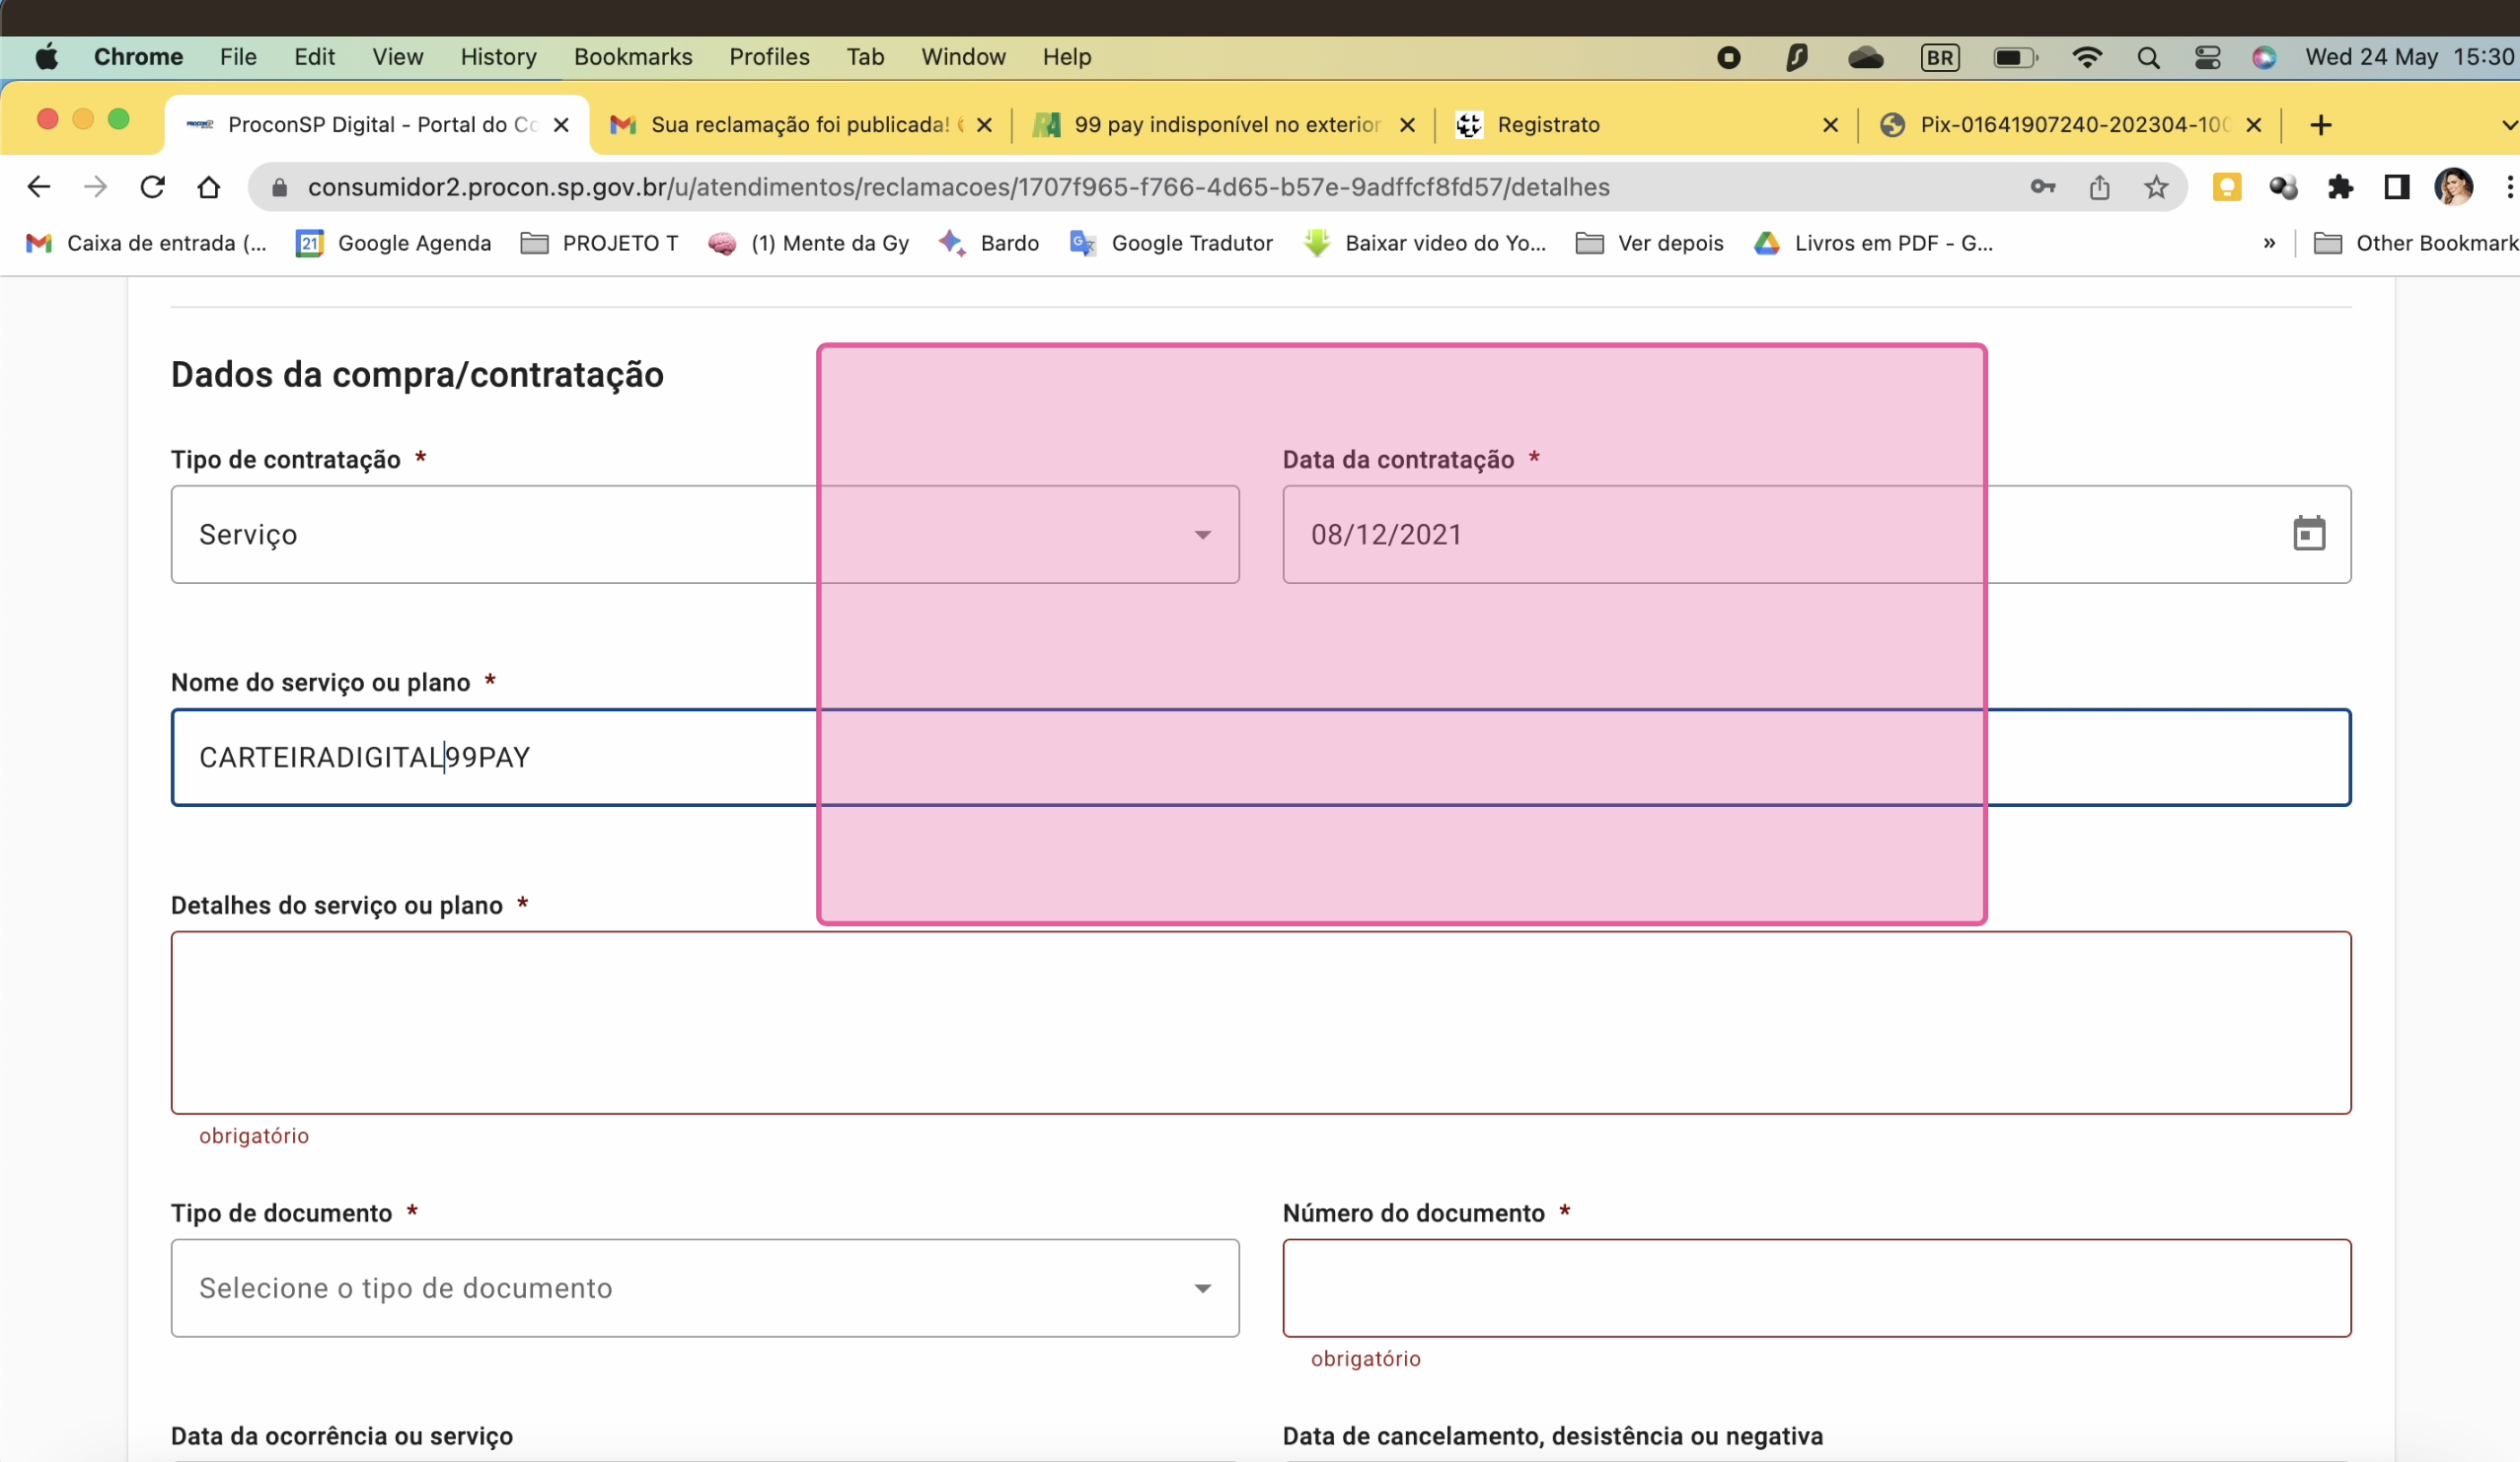Open macOS Spotlight search
This screenshot has height=1462, width=2520.
click(2147, 58)
